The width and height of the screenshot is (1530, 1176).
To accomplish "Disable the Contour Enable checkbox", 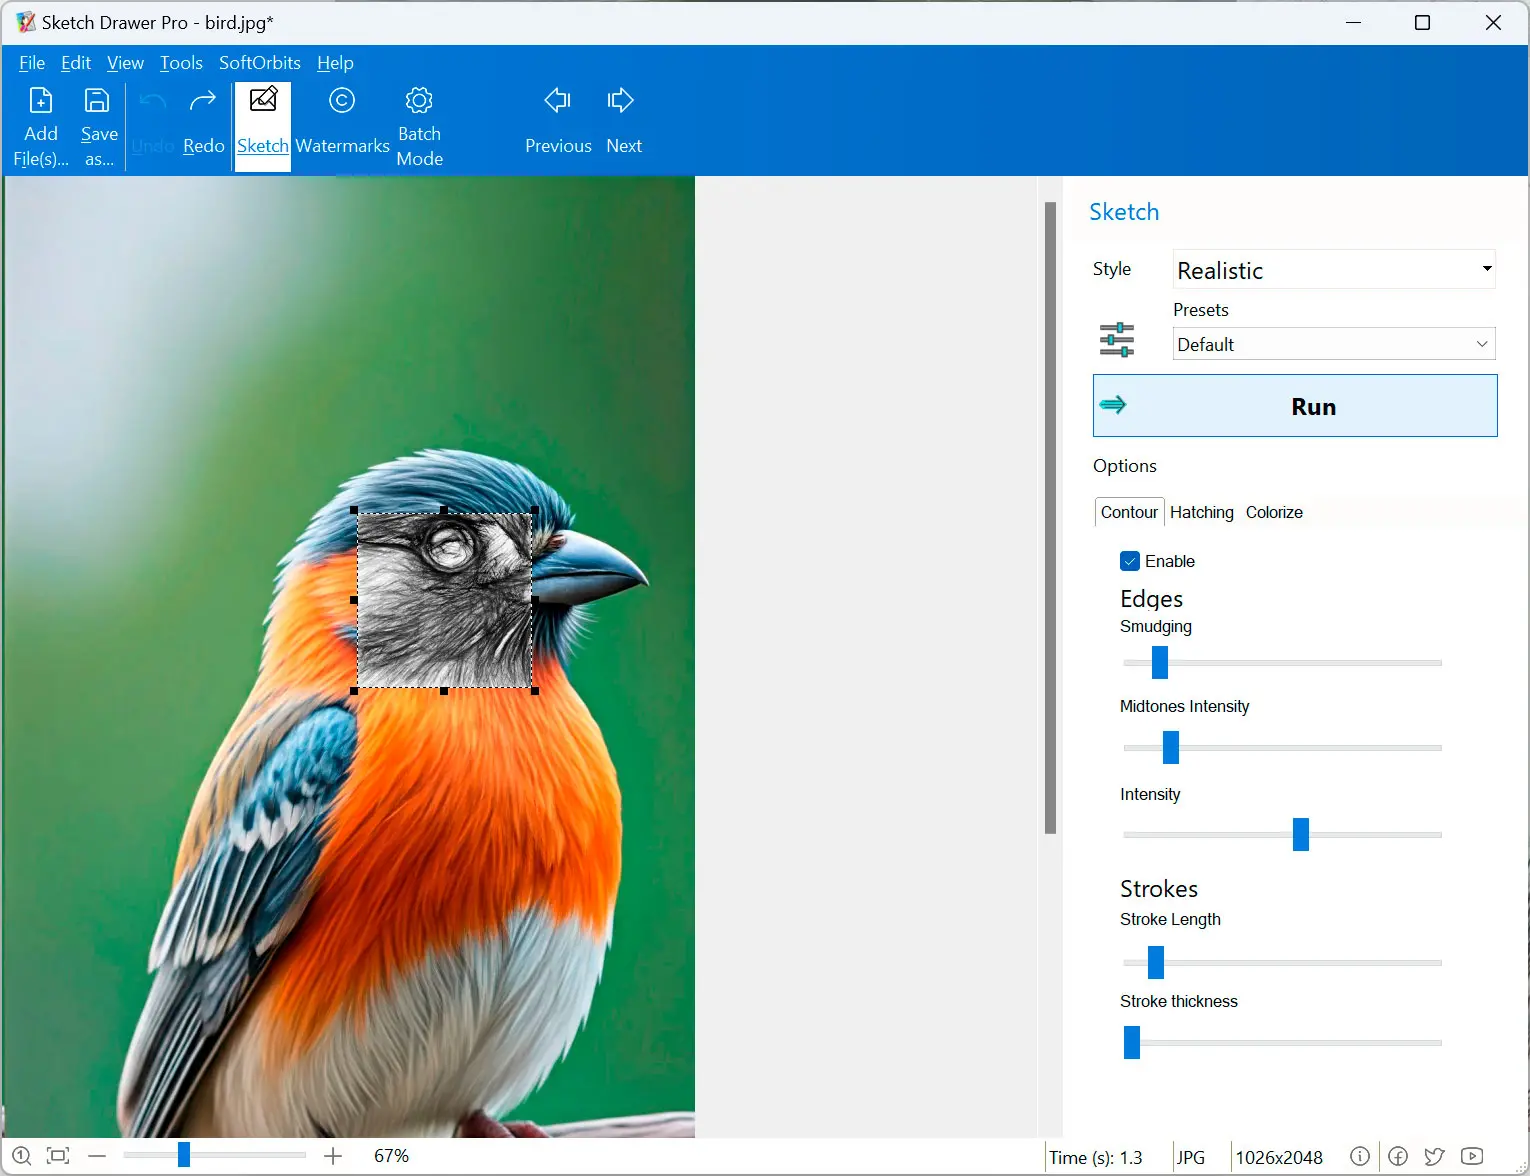I will click(1130, 561).
